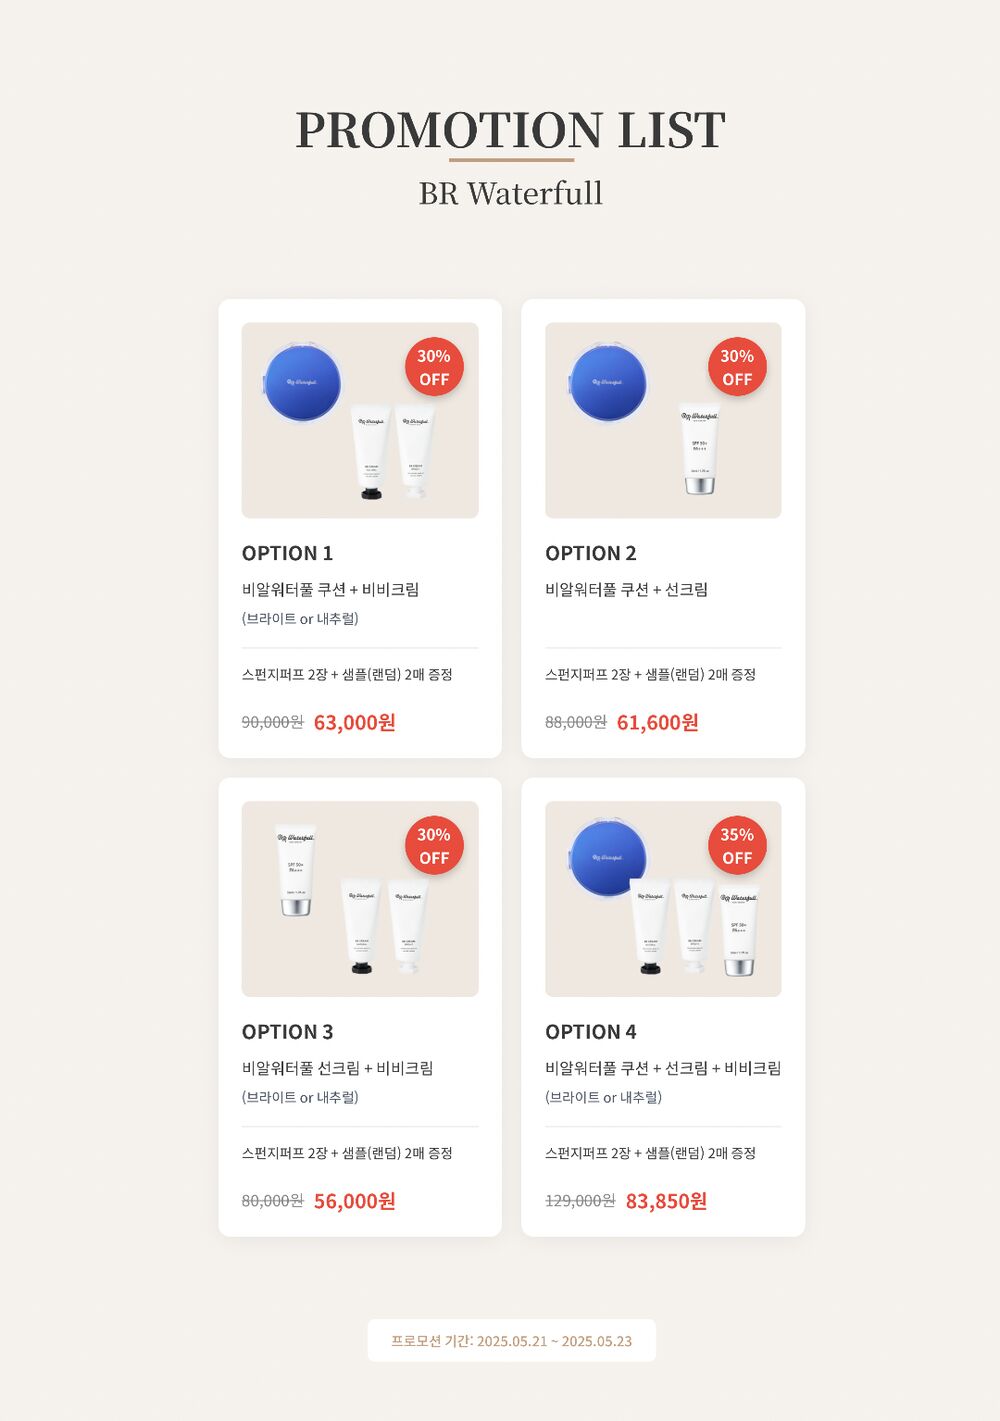Click the 61,600원 sale price
1000x1421 pixels.
tap(658, 722)
